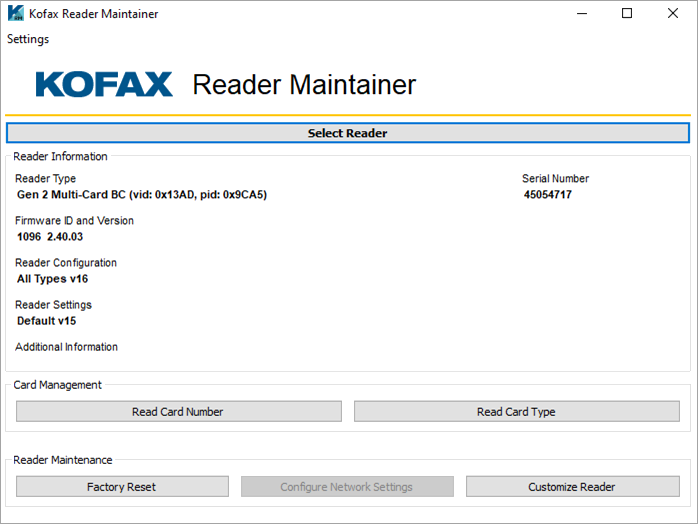Viewport: 698px width, 524px height.
Task: Open the Settings menu
Action: click(28, 39)
